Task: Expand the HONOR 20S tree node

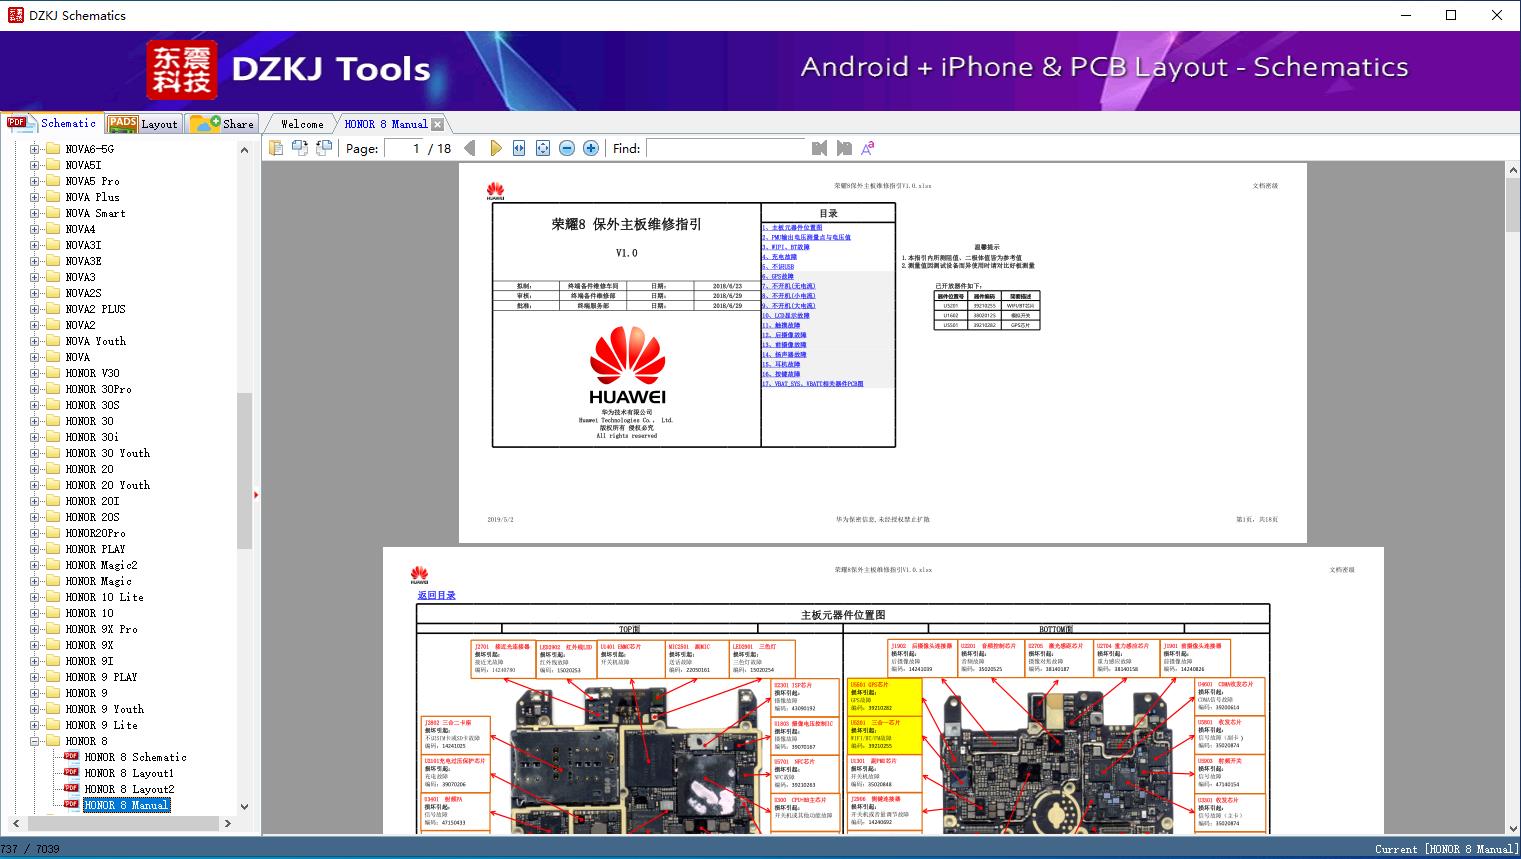Action: [x=35, y=517]
